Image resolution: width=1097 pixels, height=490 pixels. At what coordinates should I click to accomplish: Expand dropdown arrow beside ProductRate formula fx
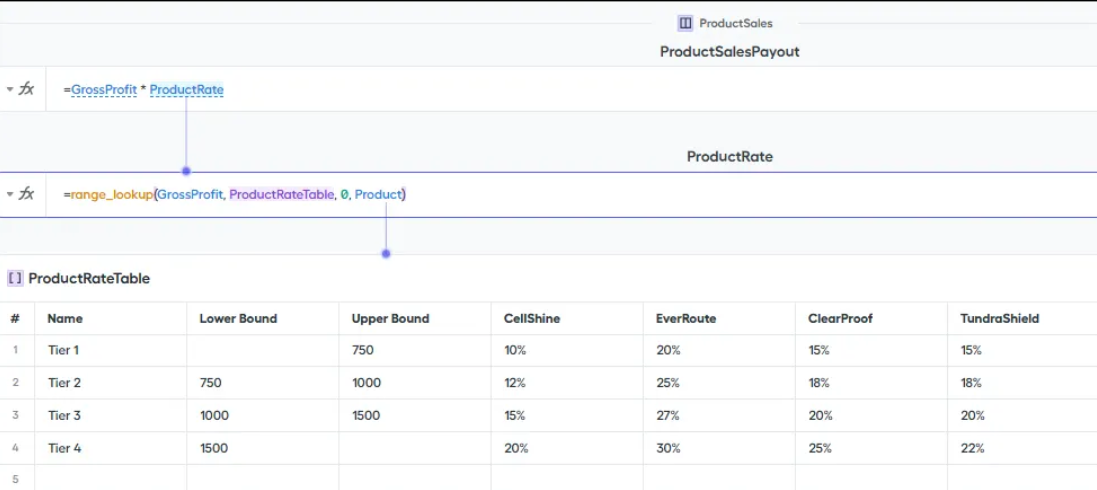(10, 195)
